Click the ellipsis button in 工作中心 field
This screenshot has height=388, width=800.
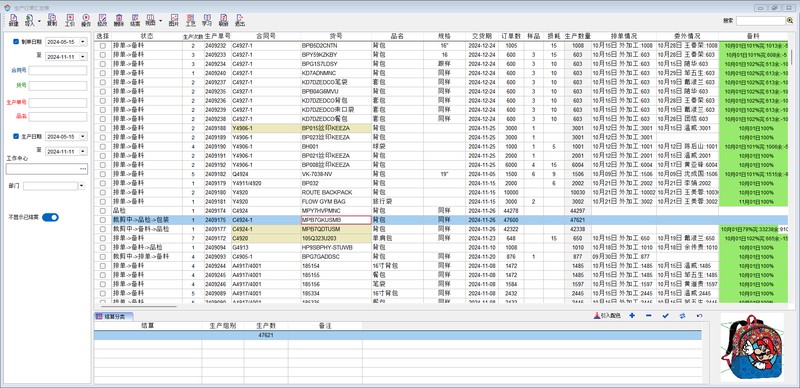83,168
